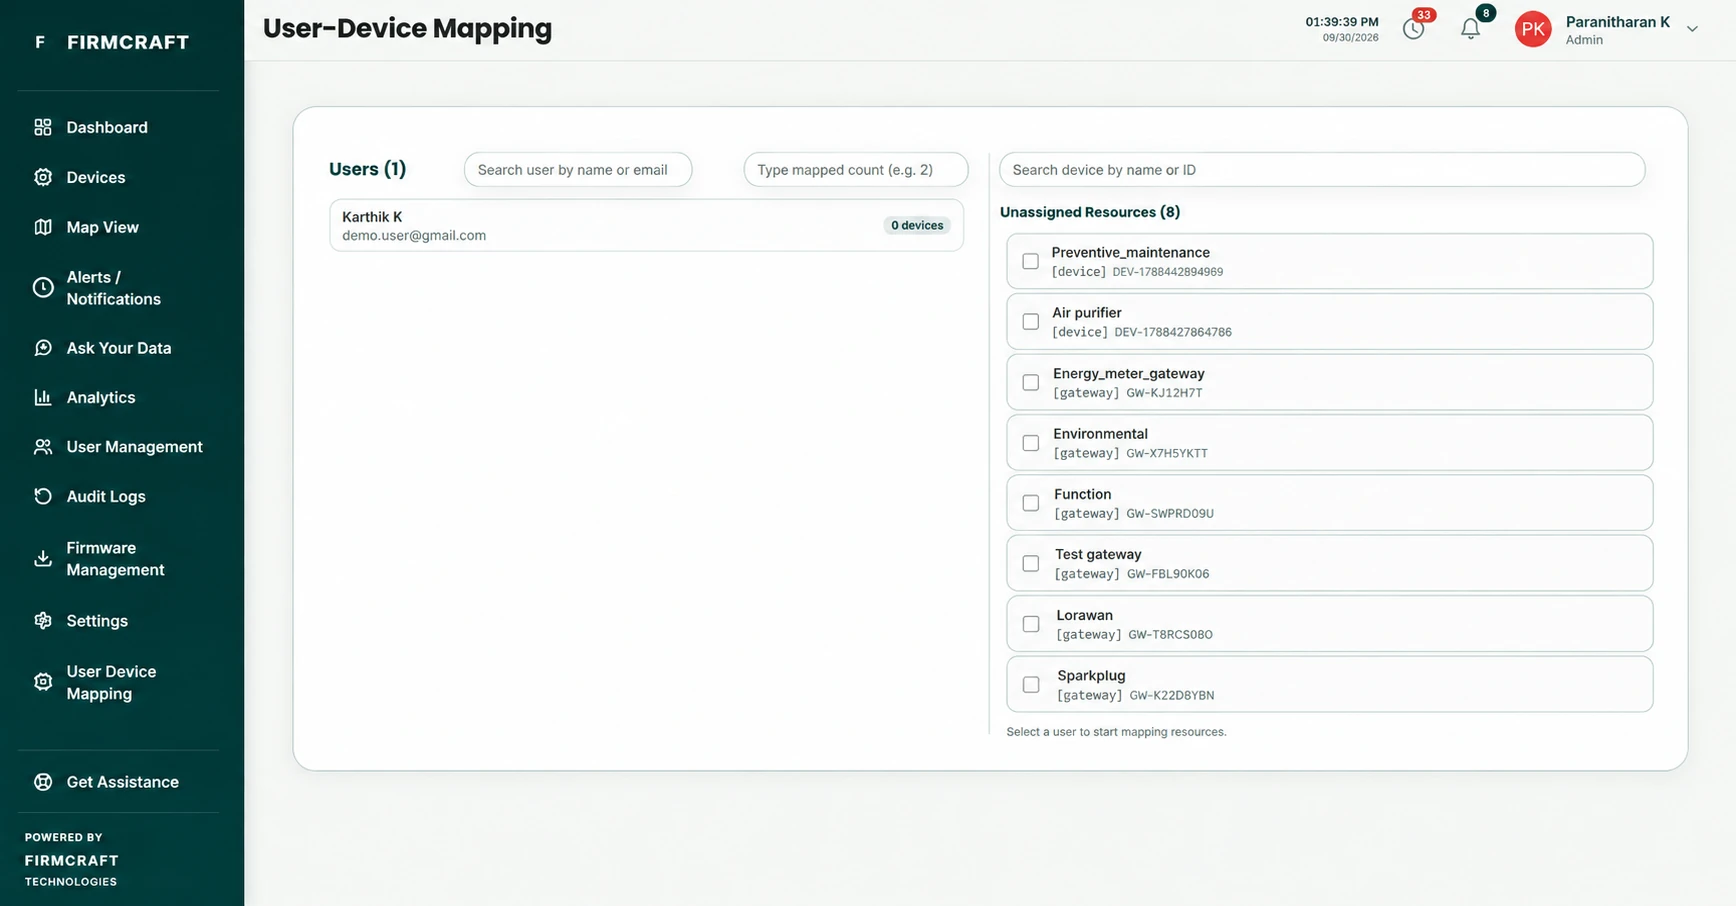This screenshot has height=906, width=1736.
Task: Click the Test gateway resource name
Action: click(x=1098, y=554)
